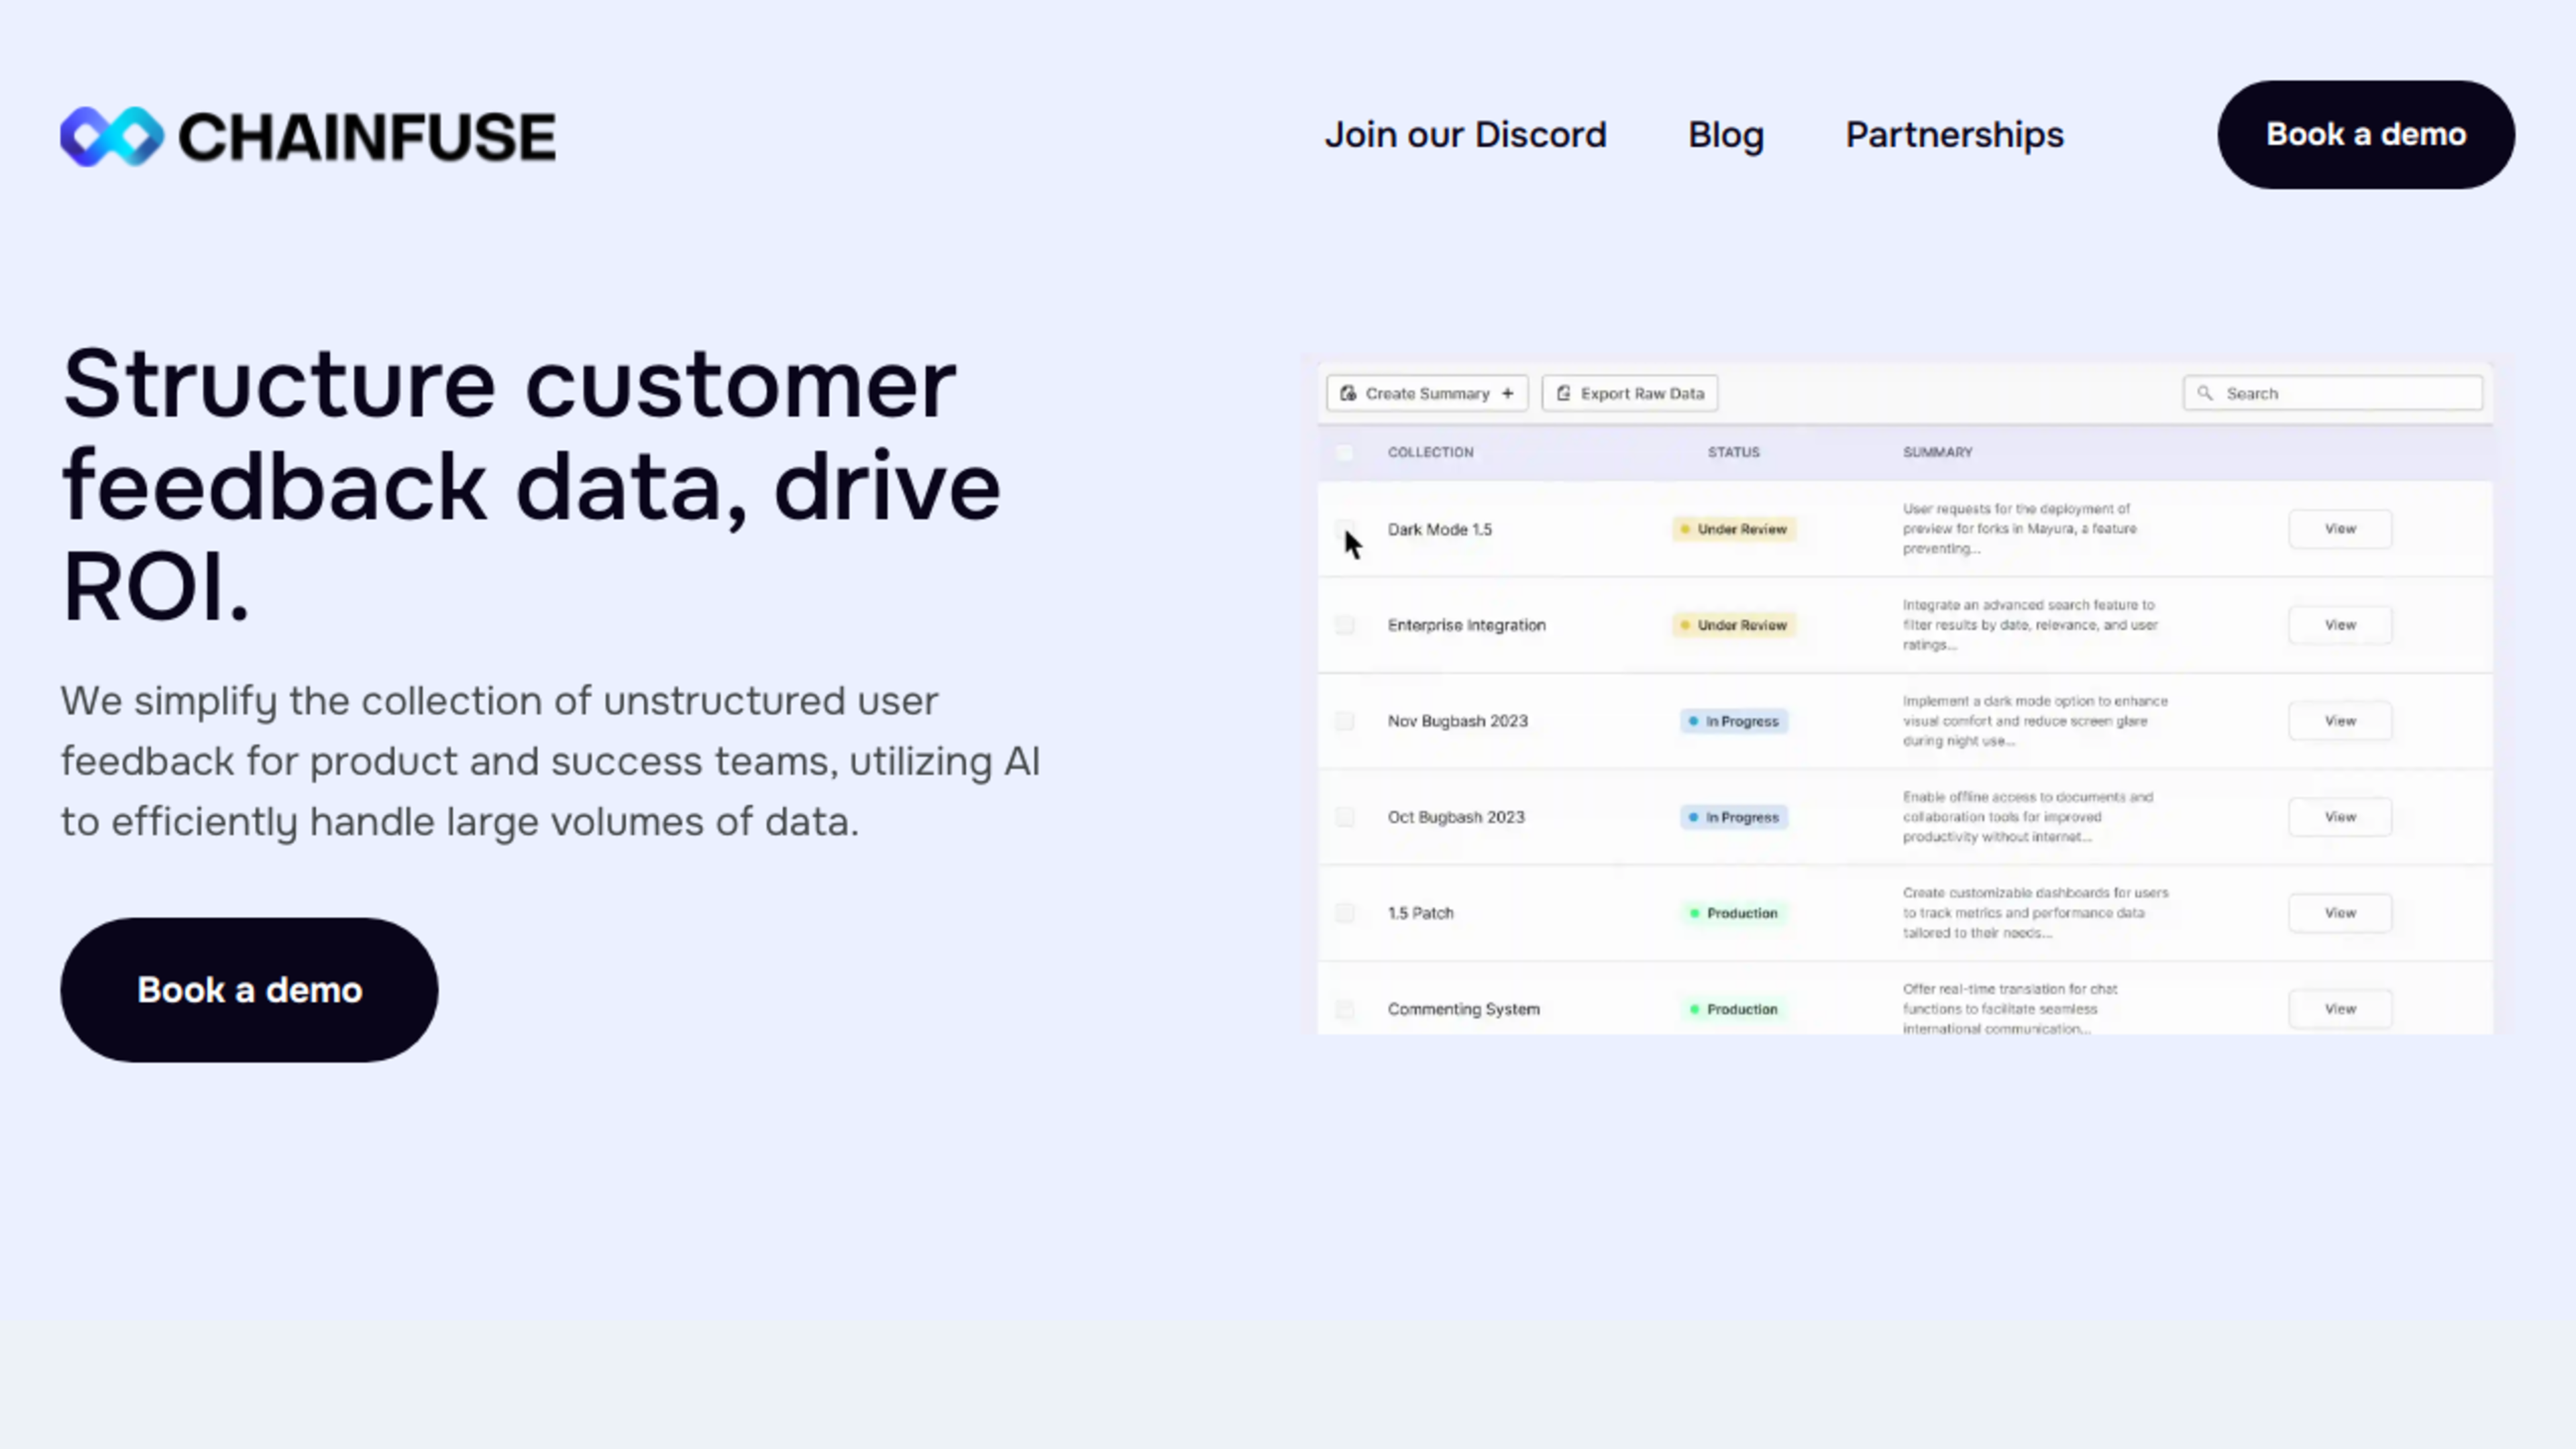The image size is (2576, 1449).
Task: Click the Enterprise Integration summary text
Action: [x=2030, y=625]
